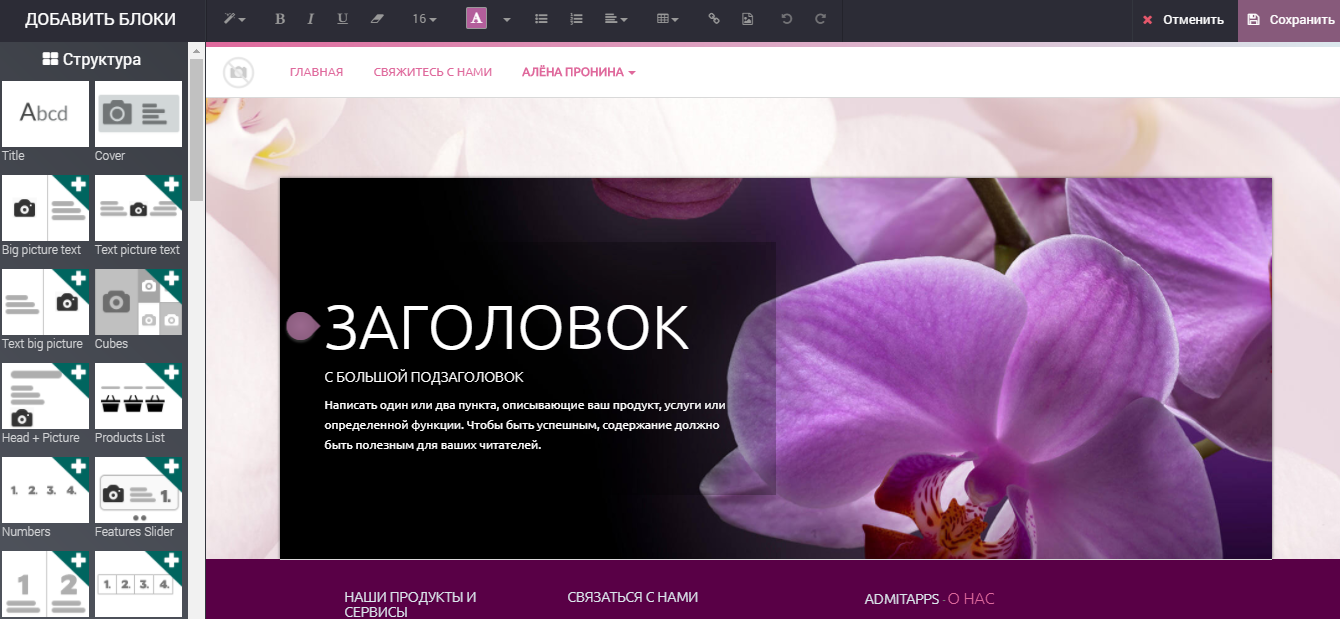Open the font size 16 dropdown

tap(423, 18)
